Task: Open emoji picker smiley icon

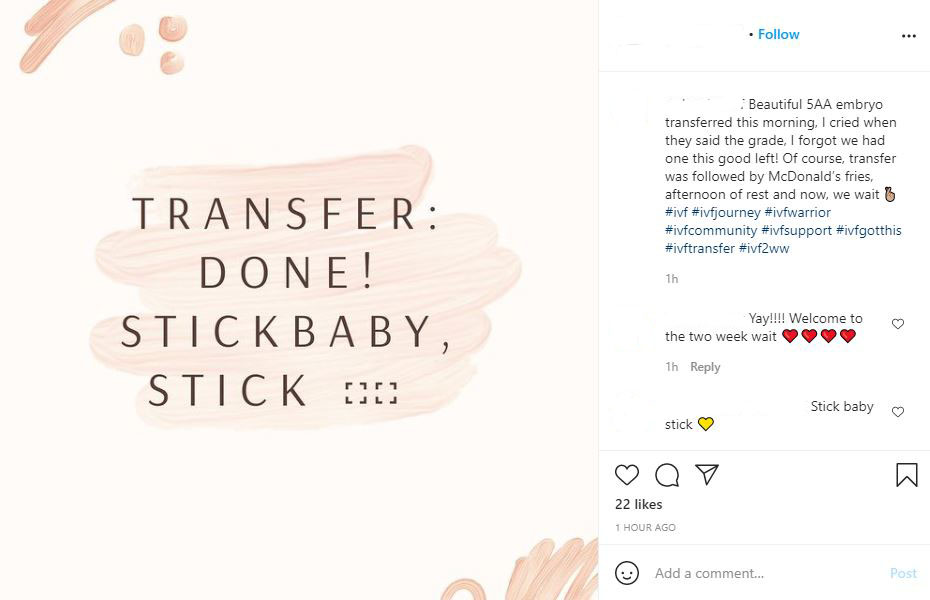Action: tap(627, 573)
